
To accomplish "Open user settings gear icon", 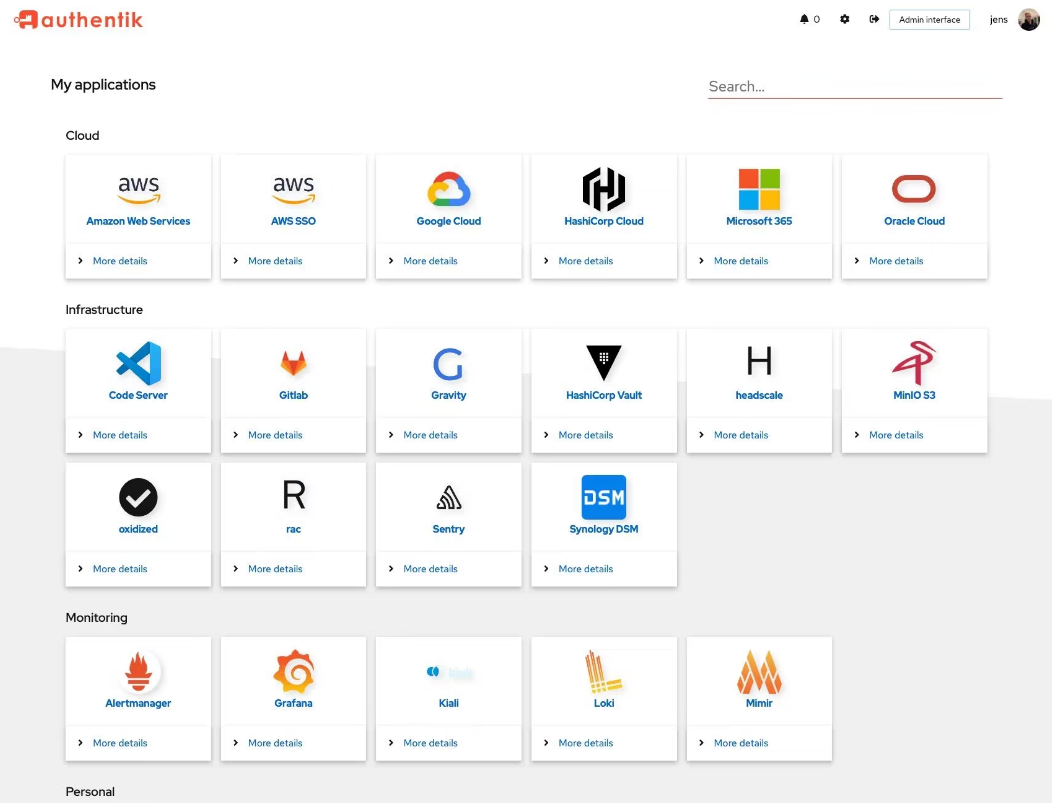I will (x=845, y=19).
